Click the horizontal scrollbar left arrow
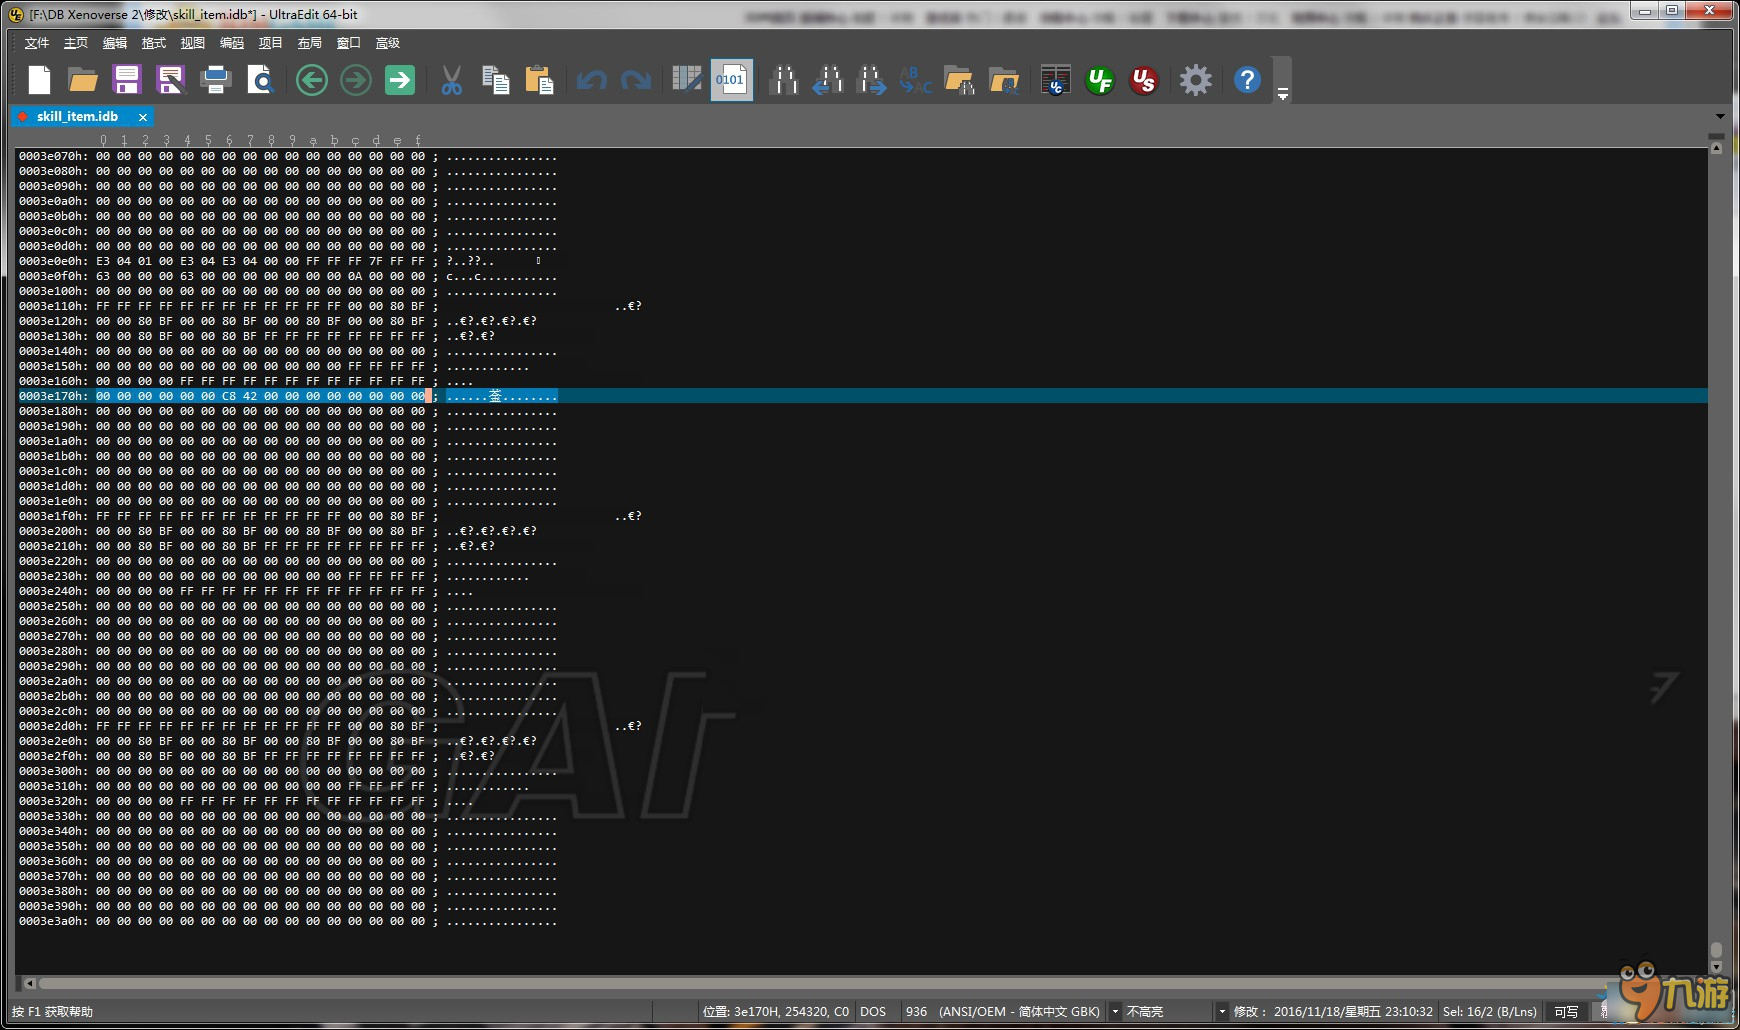 click(30, 984)
